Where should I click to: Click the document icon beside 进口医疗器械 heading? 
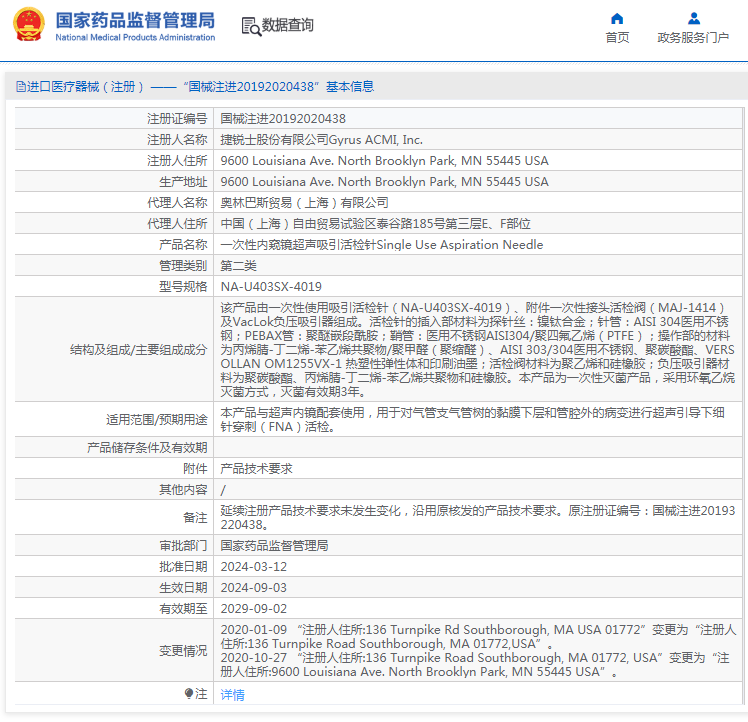coord(21,86)
